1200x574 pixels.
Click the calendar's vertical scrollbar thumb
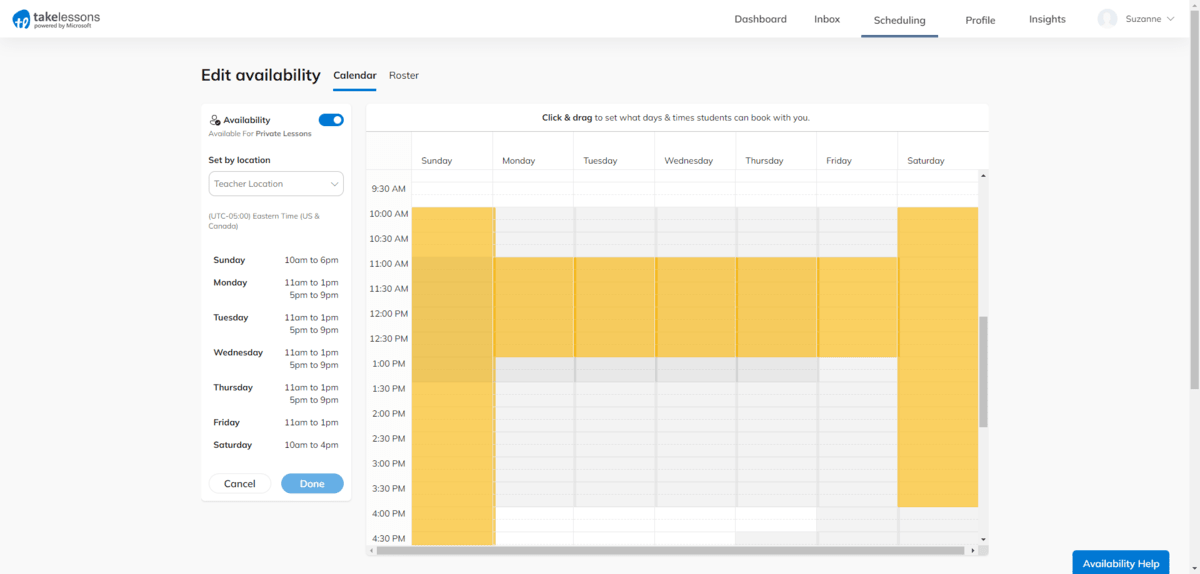(983, 372)
